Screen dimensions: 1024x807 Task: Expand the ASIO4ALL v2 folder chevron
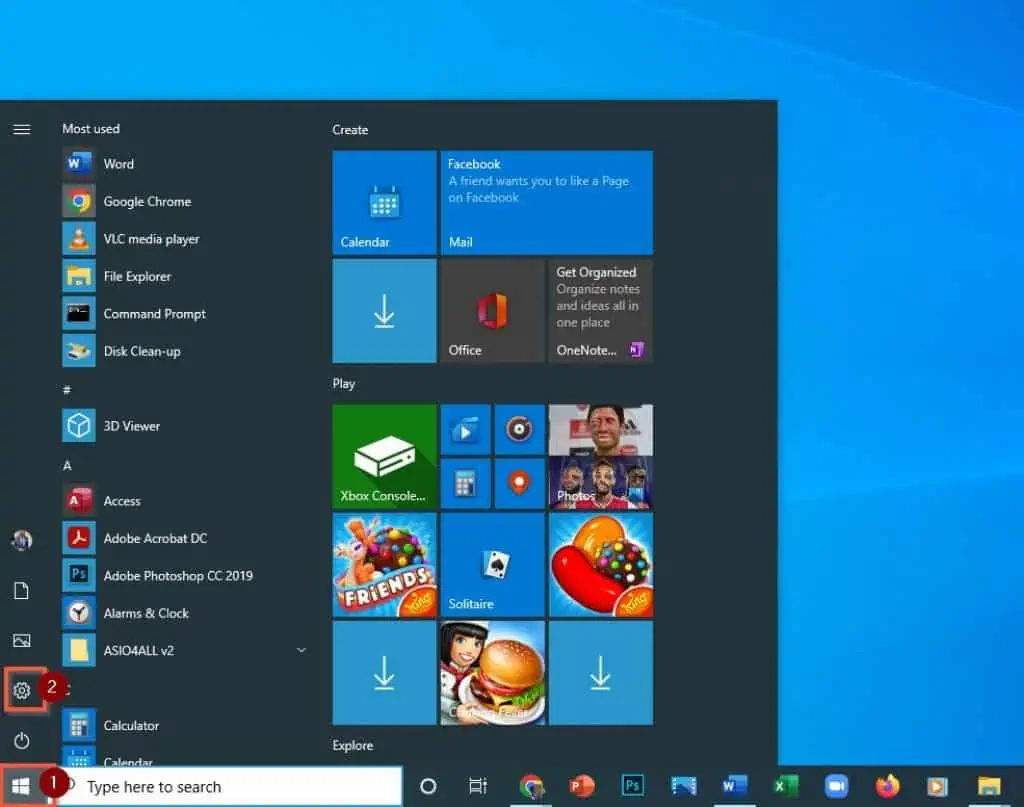(x=301, y=650)
